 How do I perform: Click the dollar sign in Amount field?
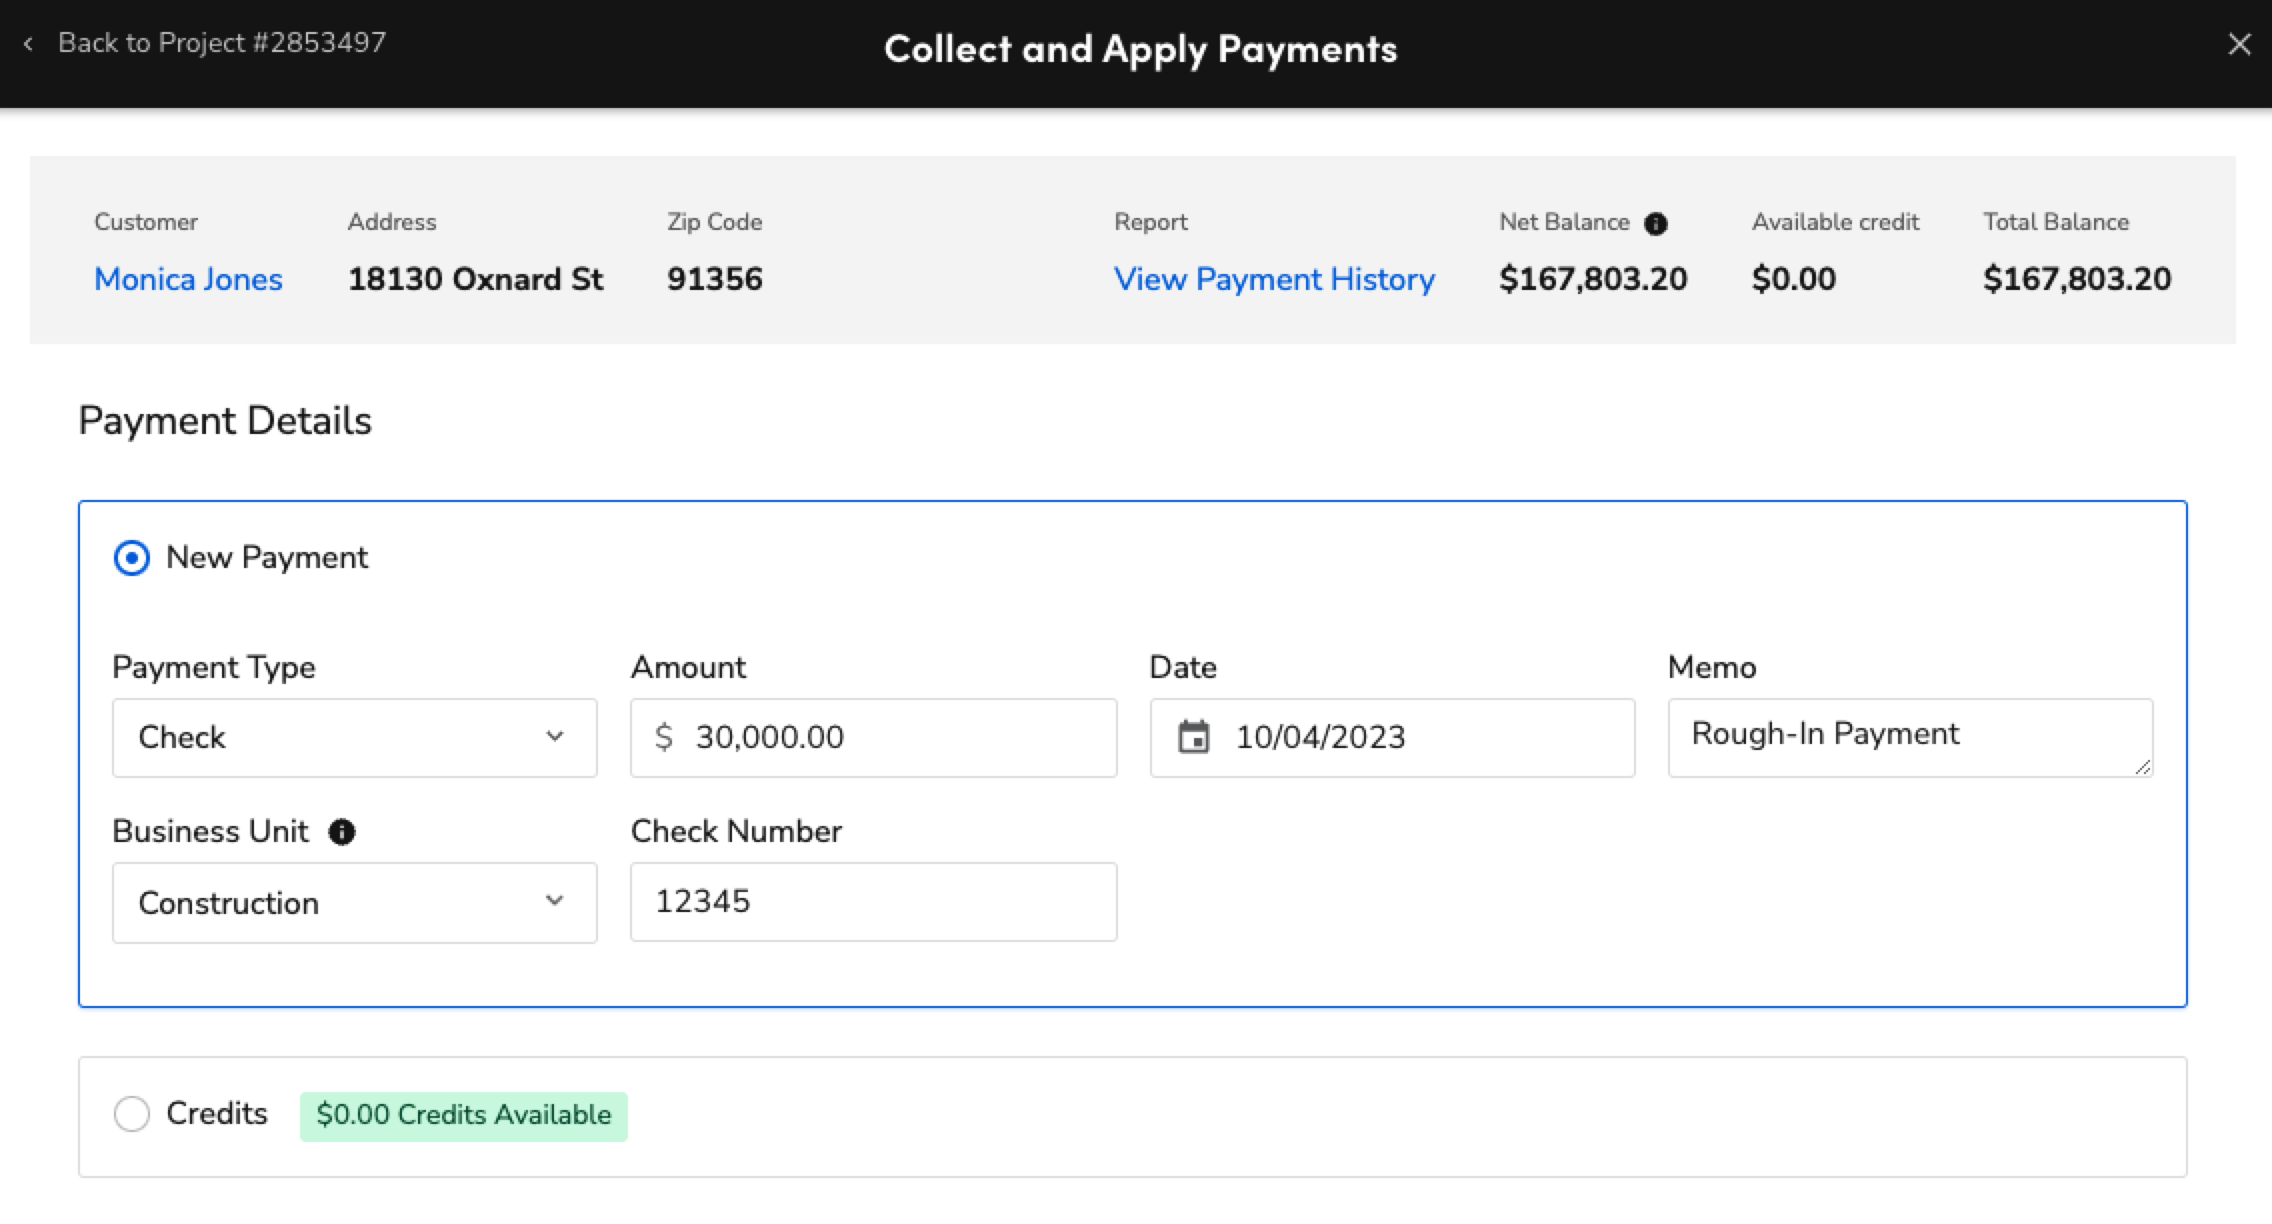pos(663,737)
